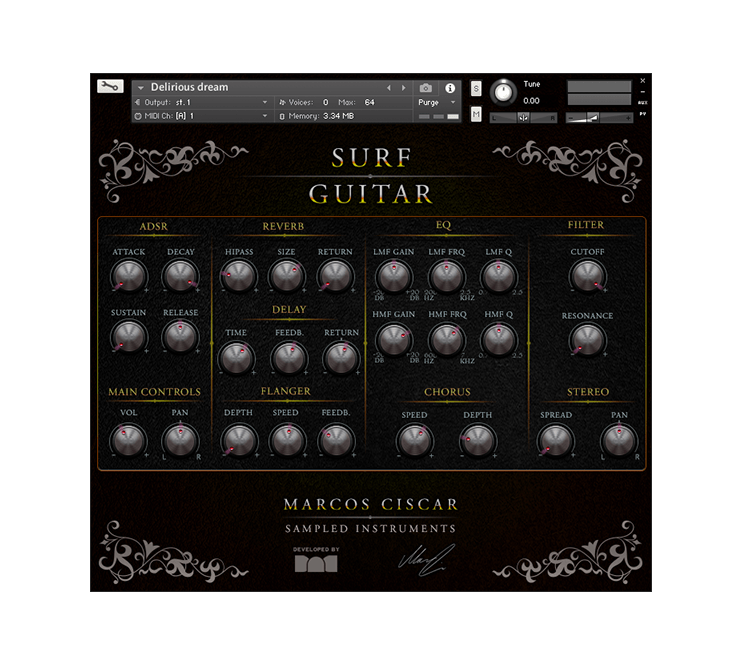
Task: Click the Memory 3.34 MB readout
Action: (x=338, y=116)
